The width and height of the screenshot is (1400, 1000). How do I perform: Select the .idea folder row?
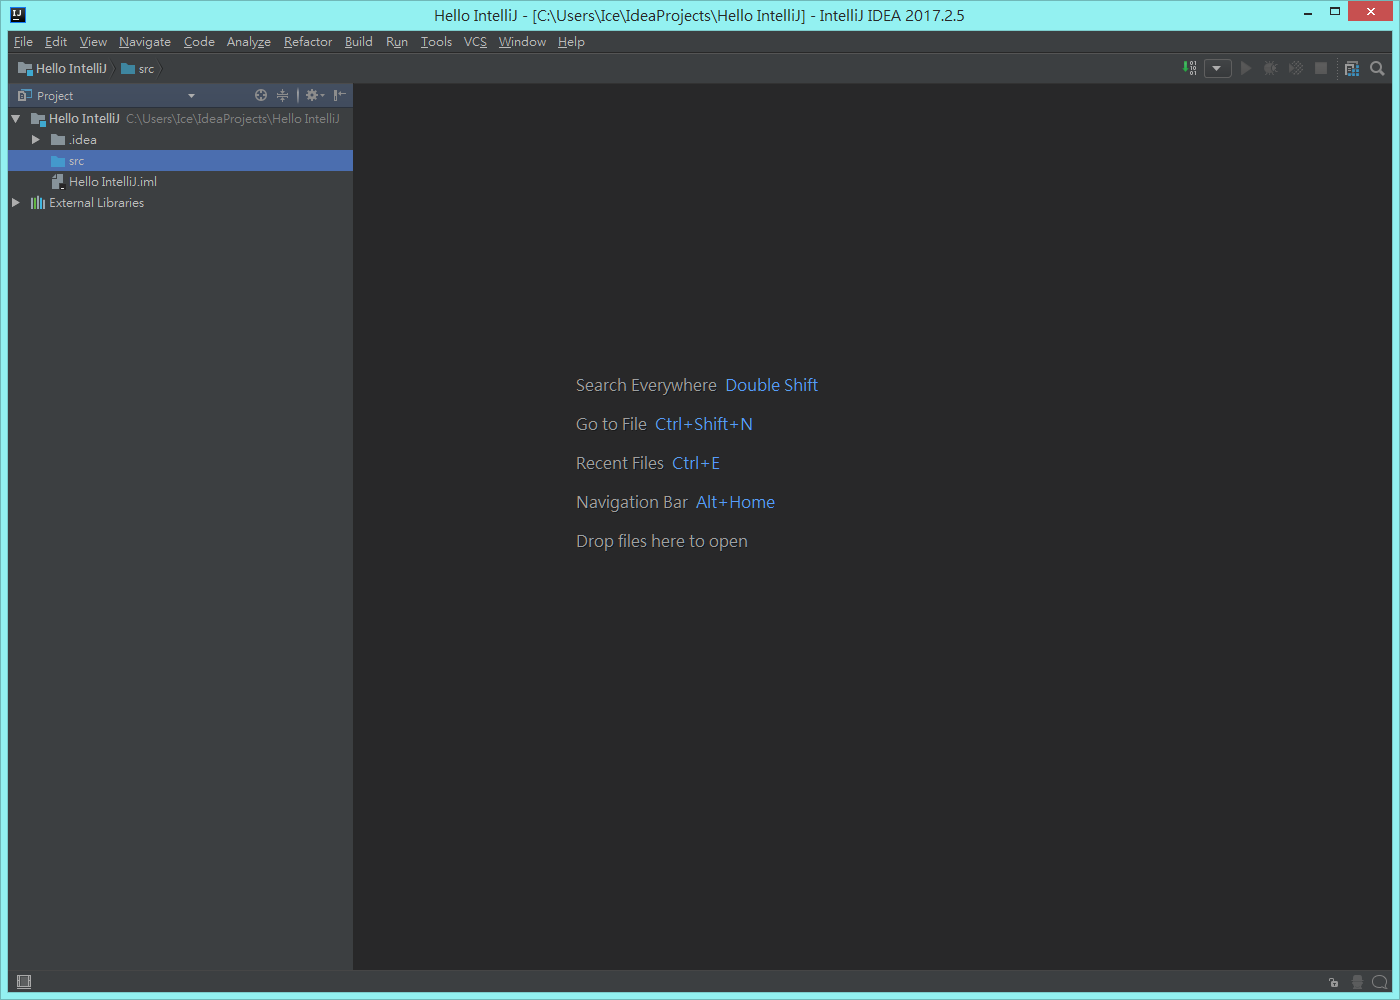180,140
